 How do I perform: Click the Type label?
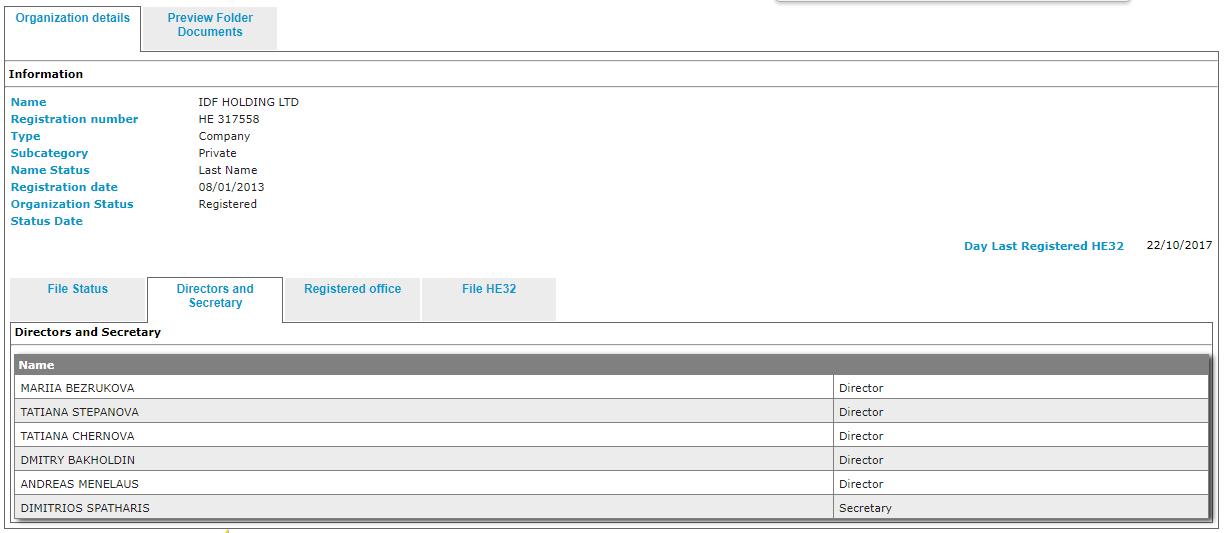pyautogui.click(x=26, y=136)
